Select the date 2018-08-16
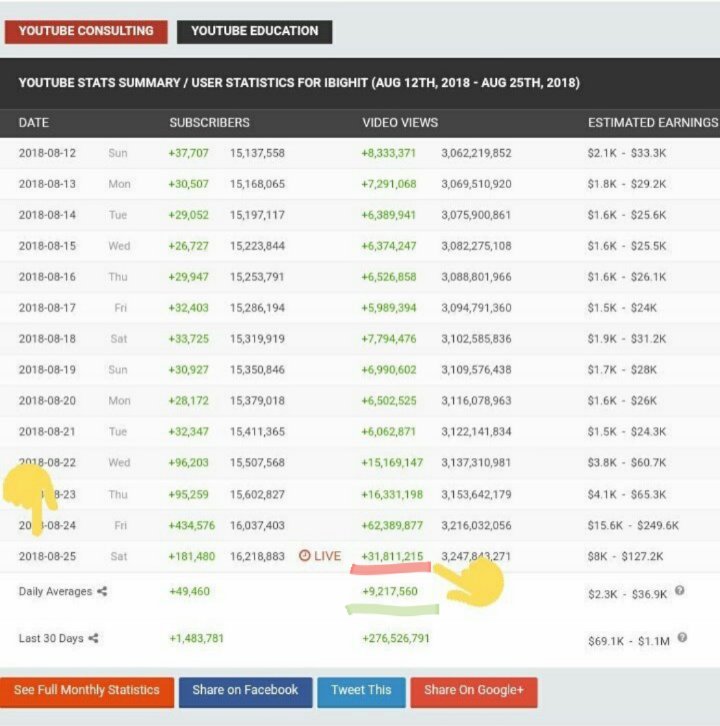The height and width of the screenshot is (726, 720). pos(47,277)
